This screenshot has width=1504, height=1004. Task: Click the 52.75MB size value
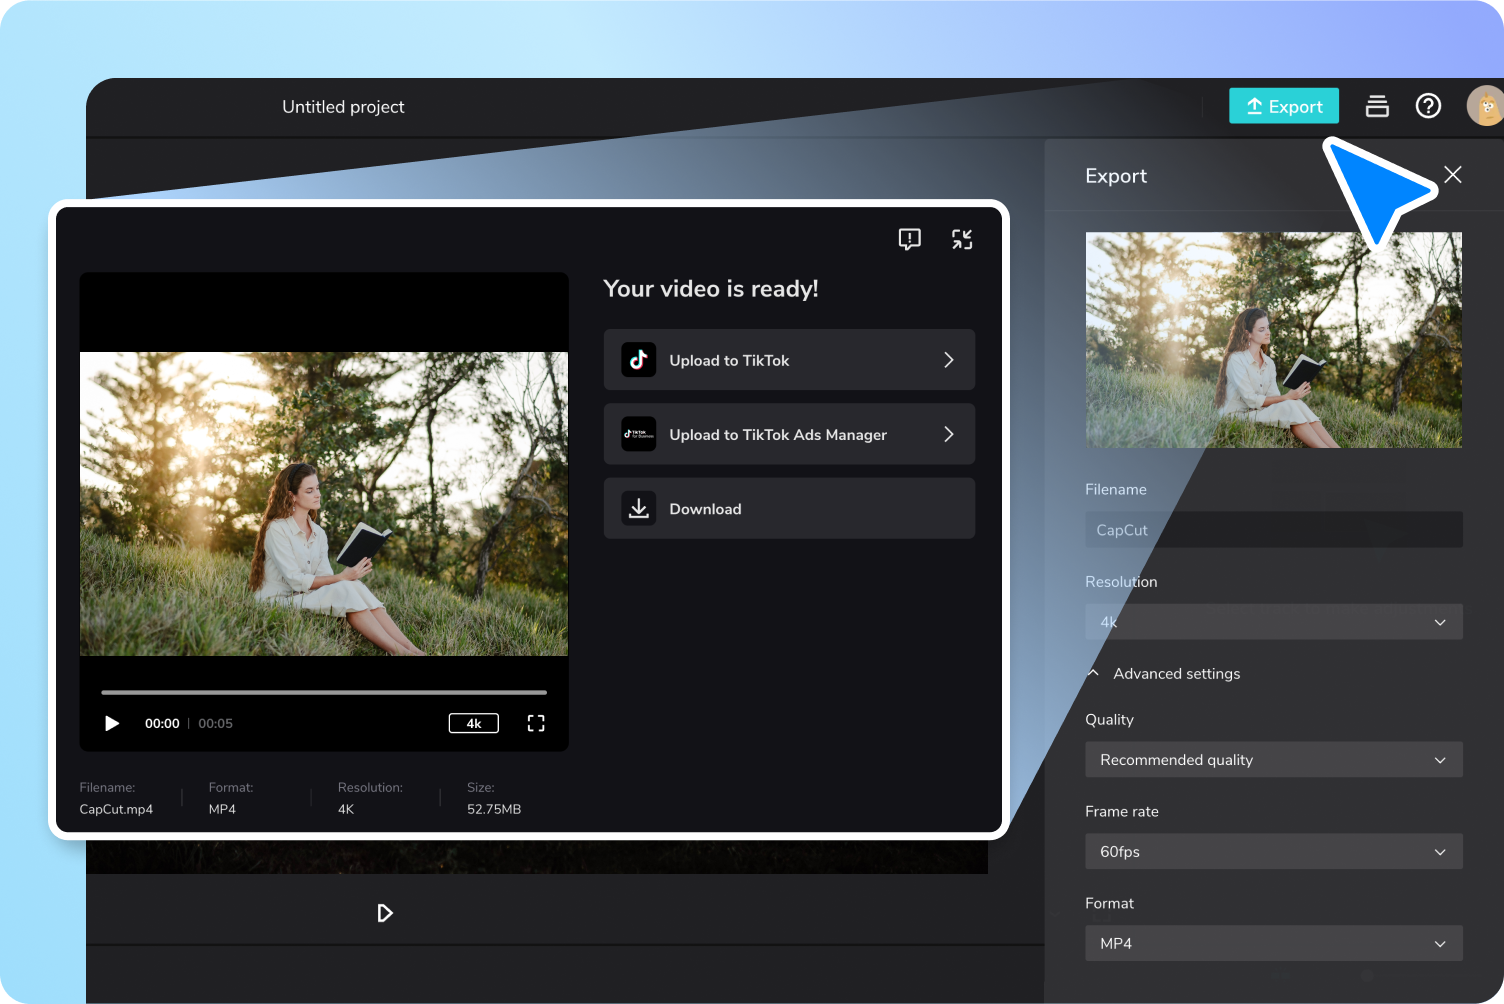pyautogui.click(x=494, y=809)
